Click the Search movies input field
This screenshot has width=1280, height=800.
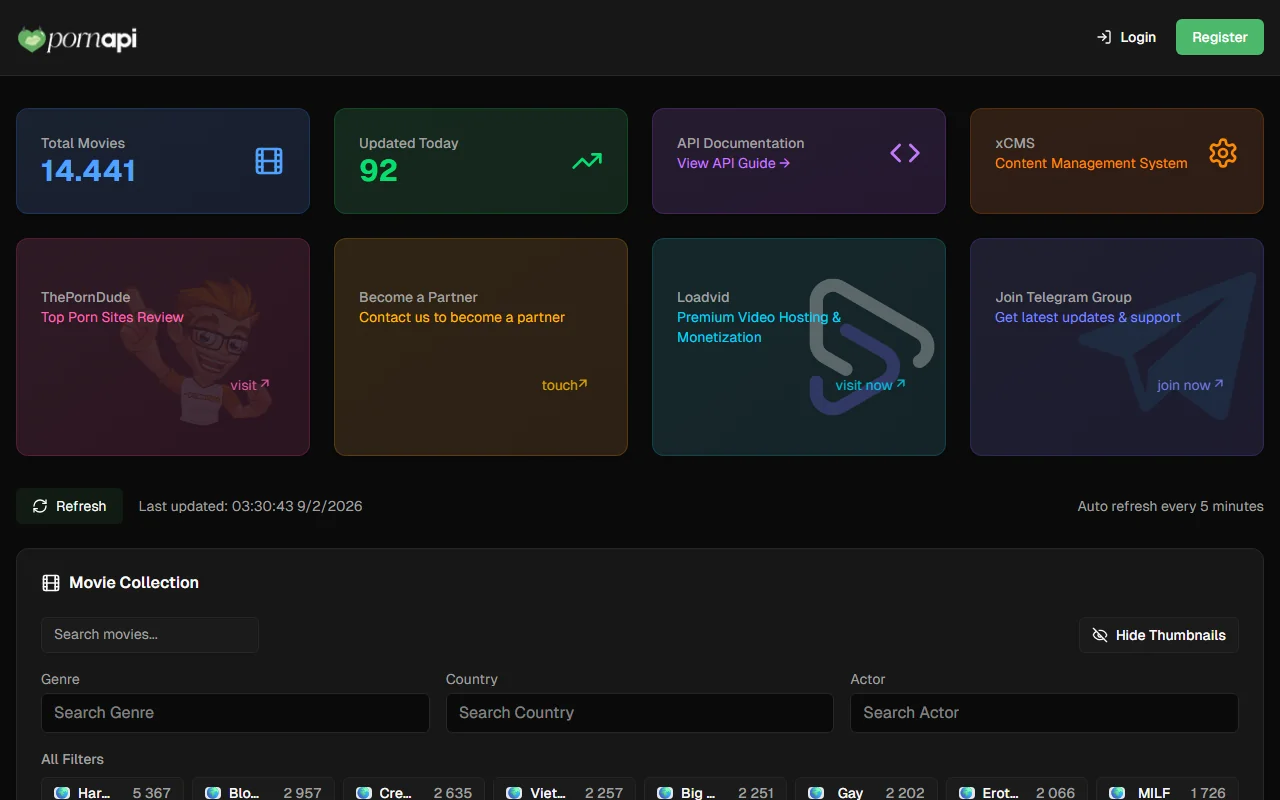150,635
